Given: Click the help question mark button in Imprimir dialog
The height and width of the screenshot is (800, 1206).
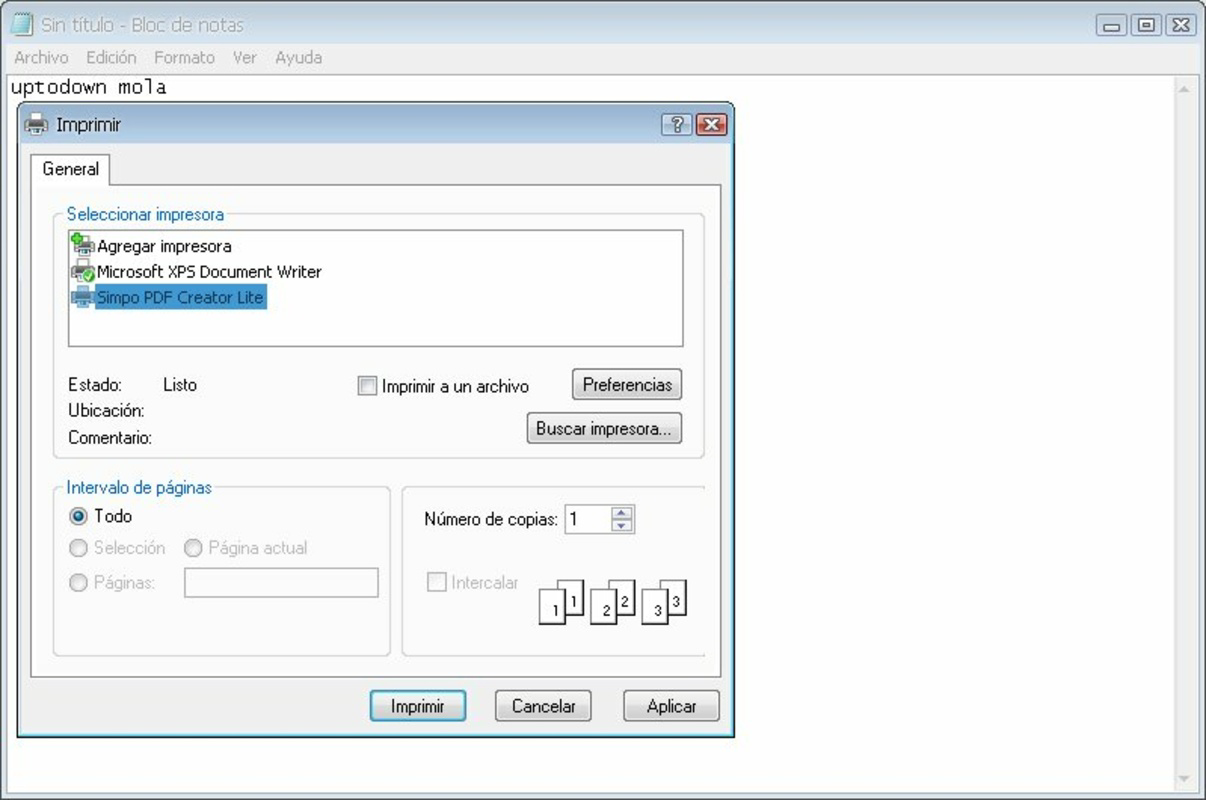Looking at the screenshot, I should coord(676,124).
